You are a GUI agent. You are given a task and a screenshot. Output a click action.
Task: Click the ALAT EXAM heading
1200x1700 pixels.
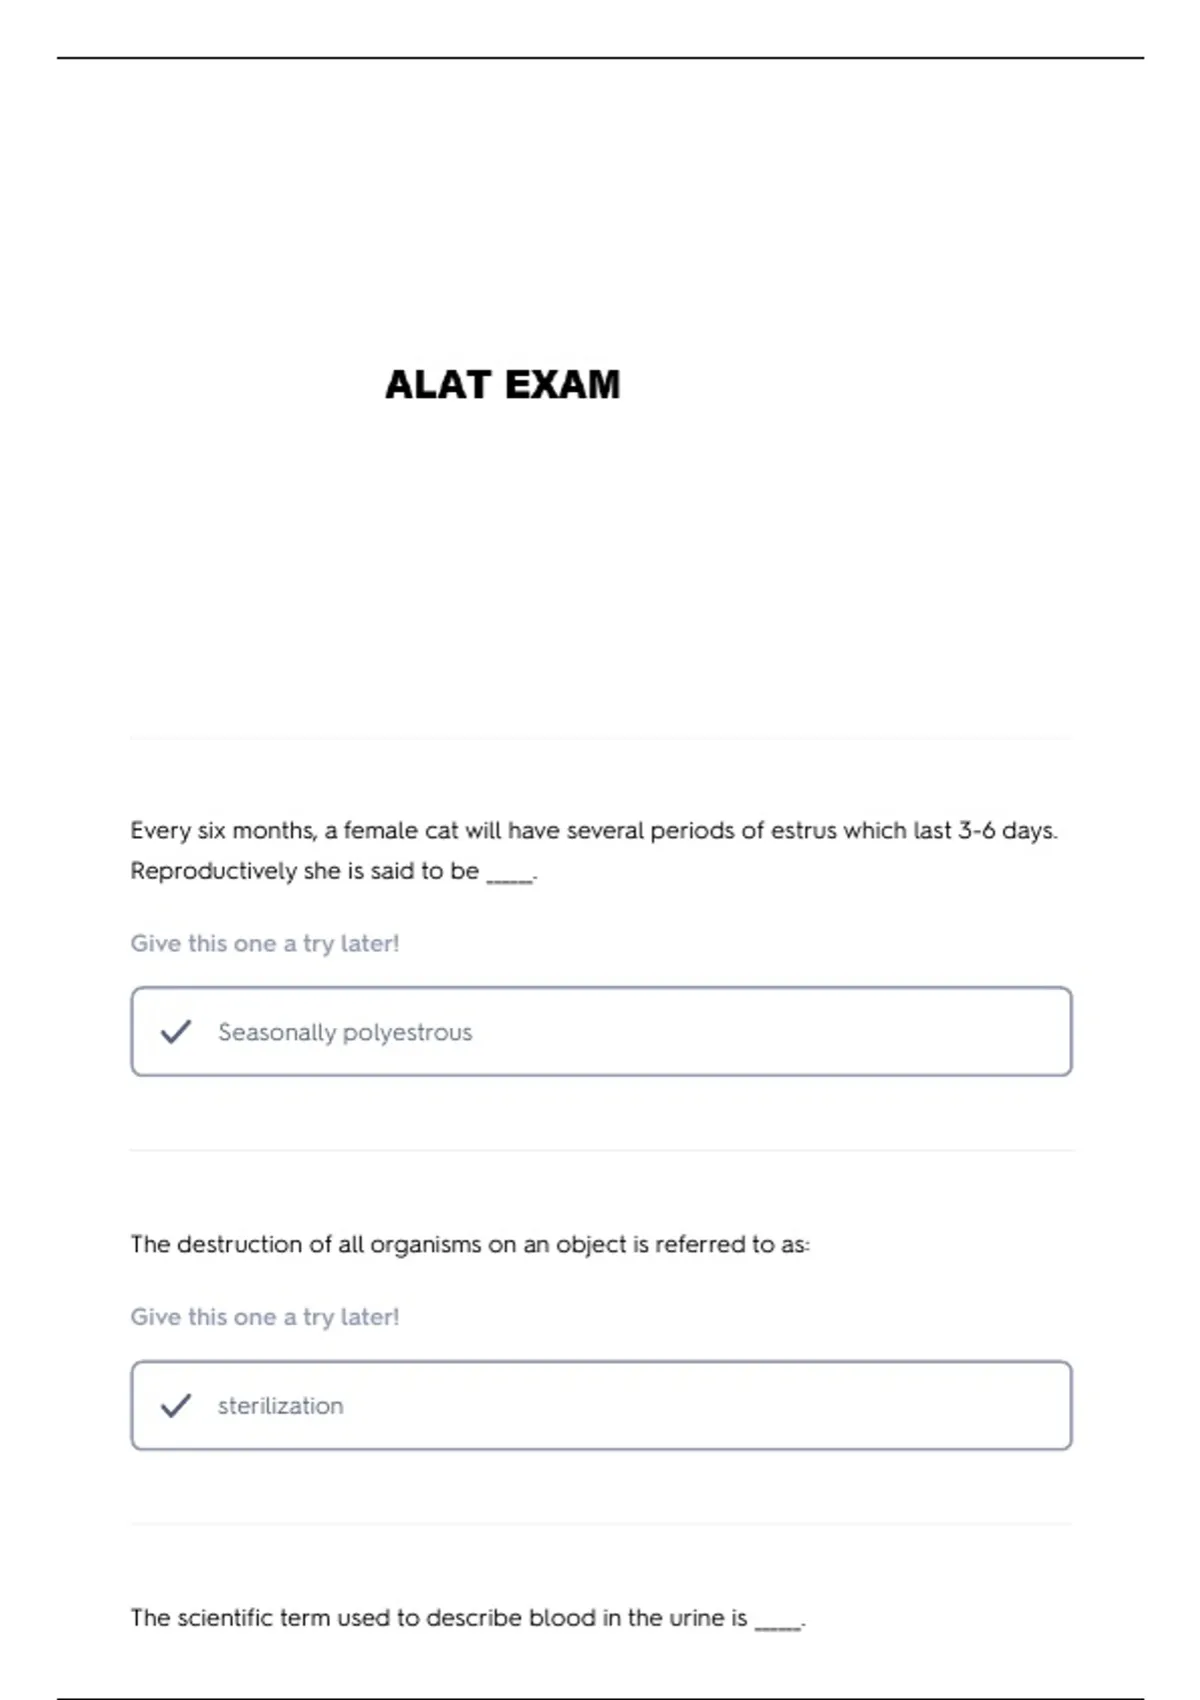[503, 385]
